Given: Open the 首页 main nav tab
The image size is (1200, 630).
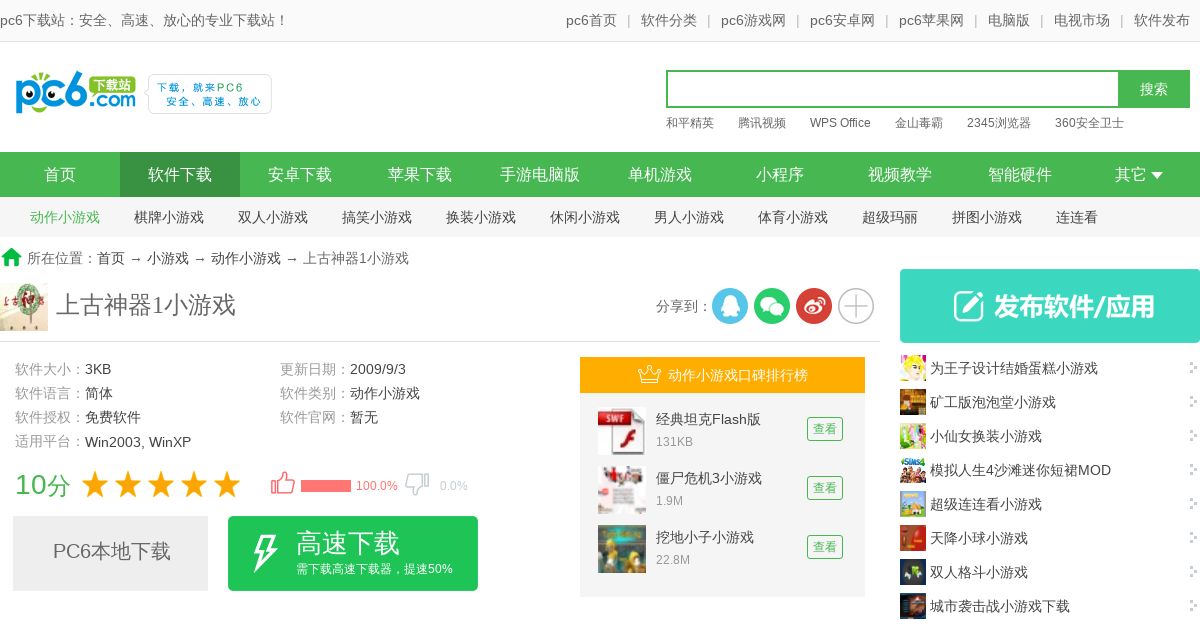Looking at the screenshot, I should coord(60,174).
